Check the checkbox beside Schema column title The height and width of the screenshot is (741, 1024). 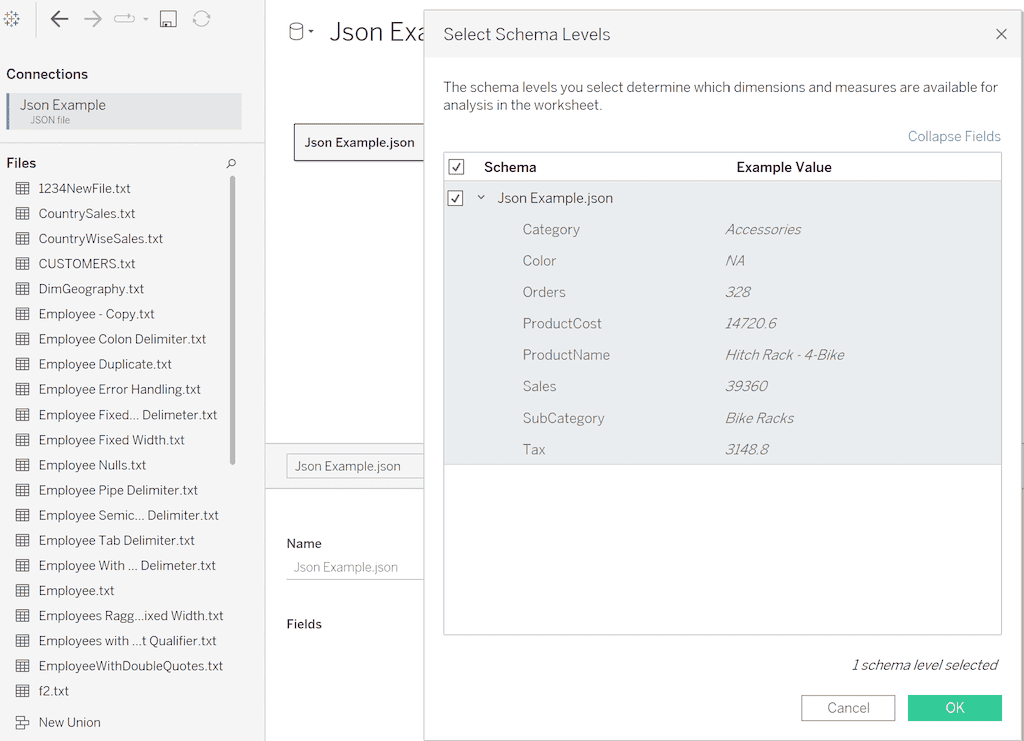(456, 166)
